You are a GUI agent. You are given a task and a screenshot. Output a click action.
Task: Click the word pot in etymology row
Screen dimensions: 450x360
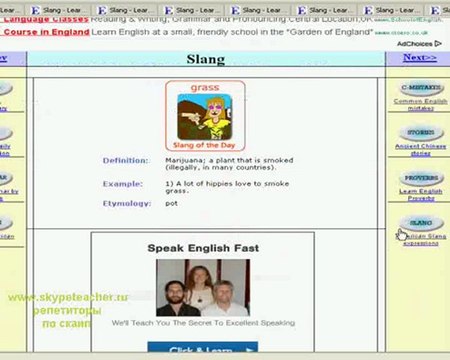171,203
